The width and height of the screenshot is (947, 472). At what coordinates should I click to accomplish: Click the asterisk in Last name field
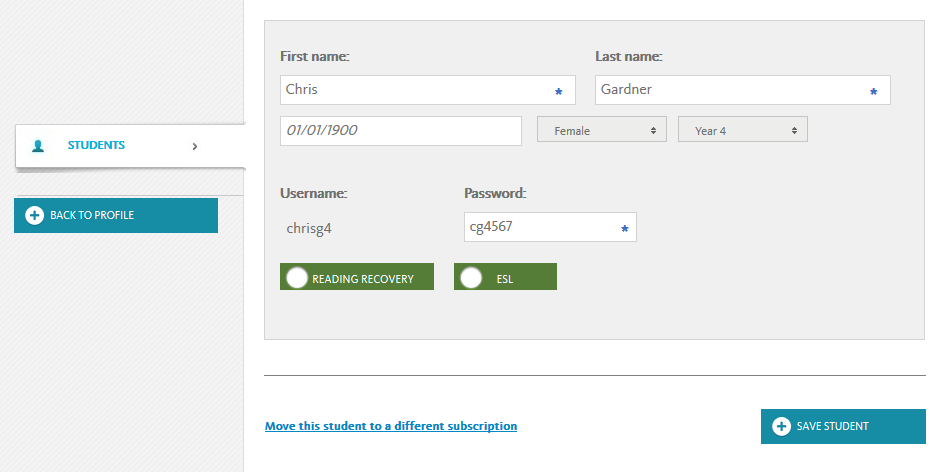click(873, 92)
